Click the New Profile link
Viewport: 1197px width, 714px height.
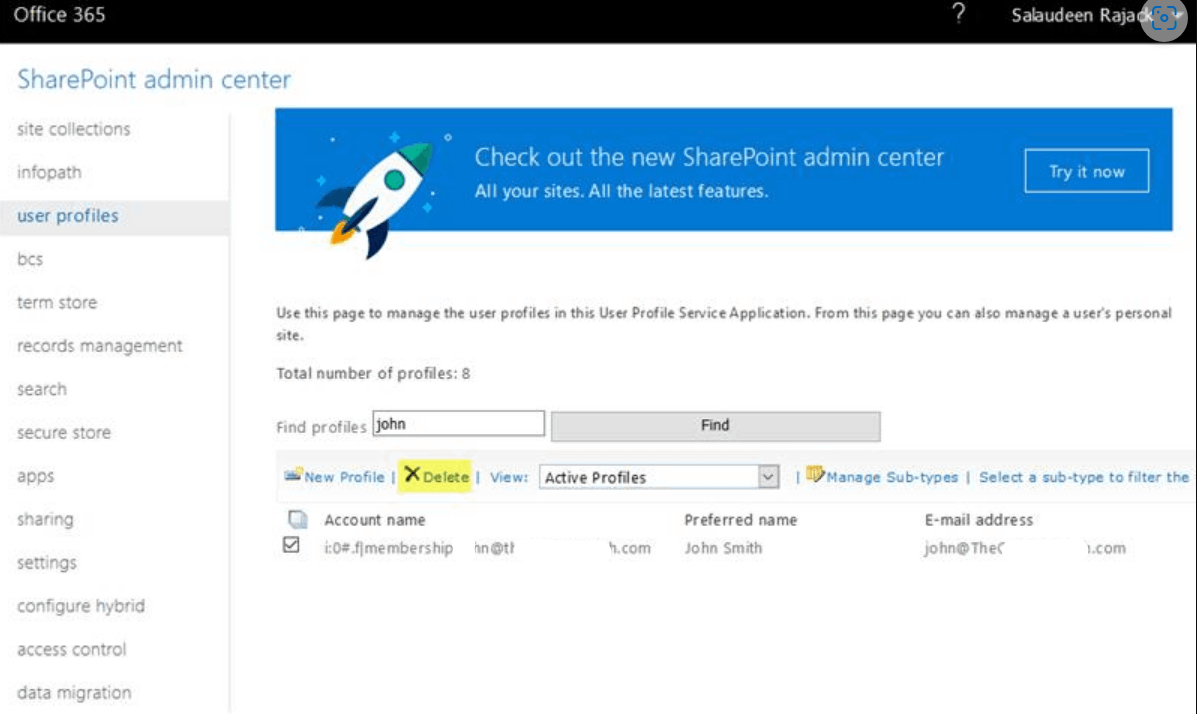coord(344,477)
